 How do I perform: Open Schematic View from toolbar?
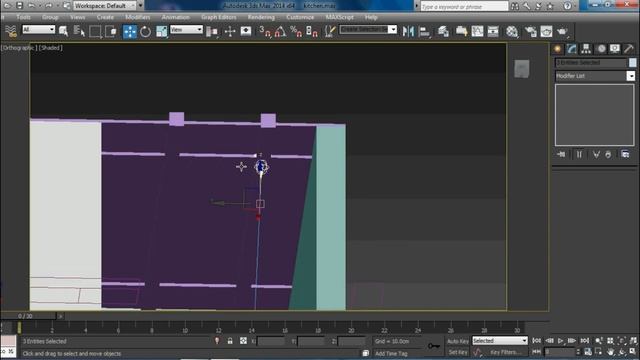(493, 31)
